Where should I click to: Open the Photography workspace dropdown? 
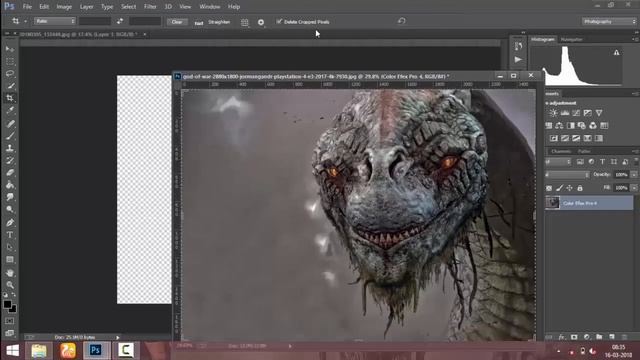tap(609, 22)
